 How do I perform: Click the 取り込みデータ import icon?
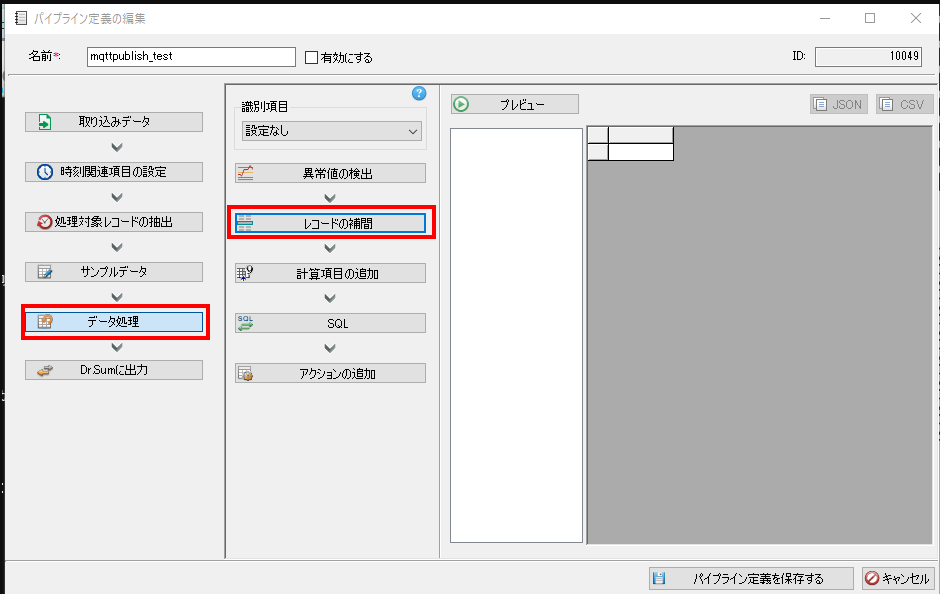45,122
